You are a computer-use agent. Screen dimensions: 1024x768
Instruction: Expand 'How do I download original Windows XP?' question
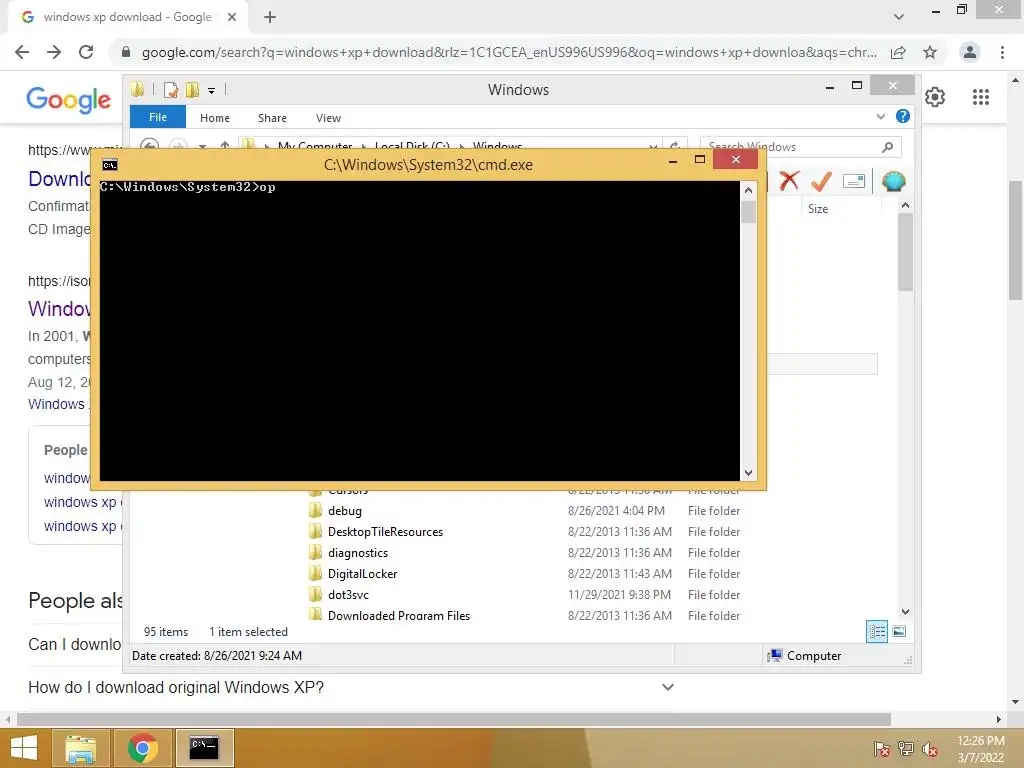click(667, 687)
